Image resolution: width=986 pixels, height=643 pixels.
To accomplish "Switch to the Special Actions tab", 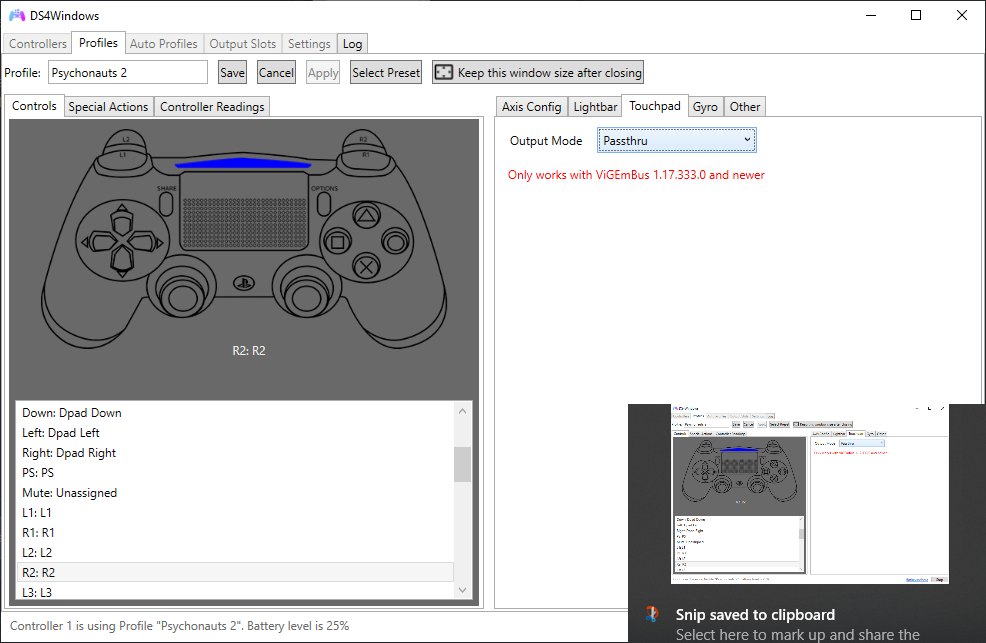I will [x=108, y=107].
